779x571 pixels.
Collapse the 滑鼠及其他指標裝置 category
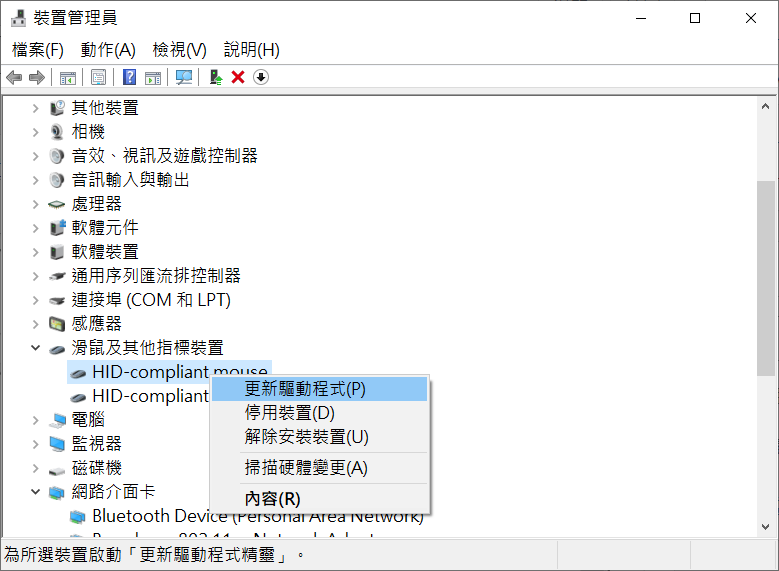(35, 348)
